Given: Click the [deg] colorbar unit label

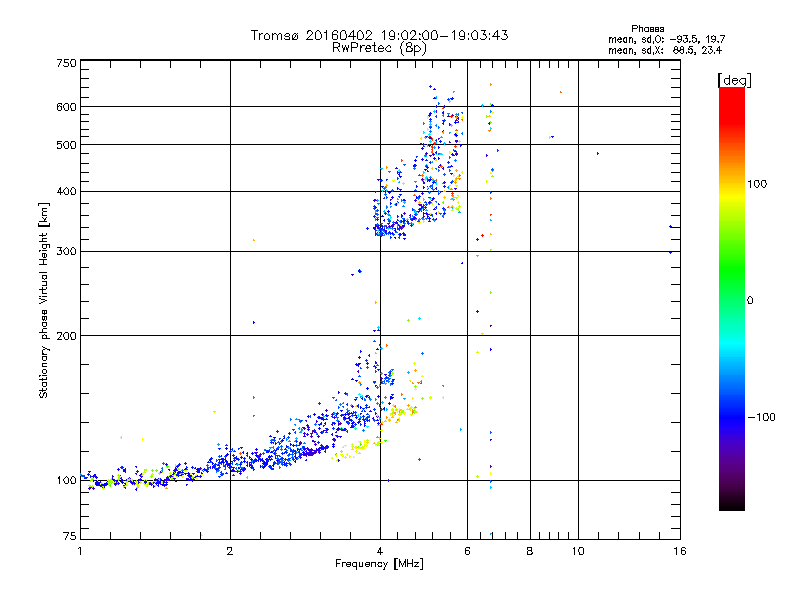Looking at the screenshot, I should (x=734, y=80).
